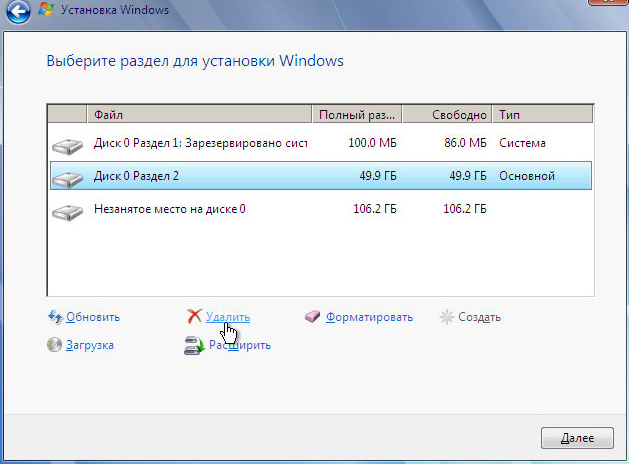Viewport: 629px width, 464px height.
Task: Select row Диск 0 Раздел 2
Action: pyautogui.click(x=321, y=176)
